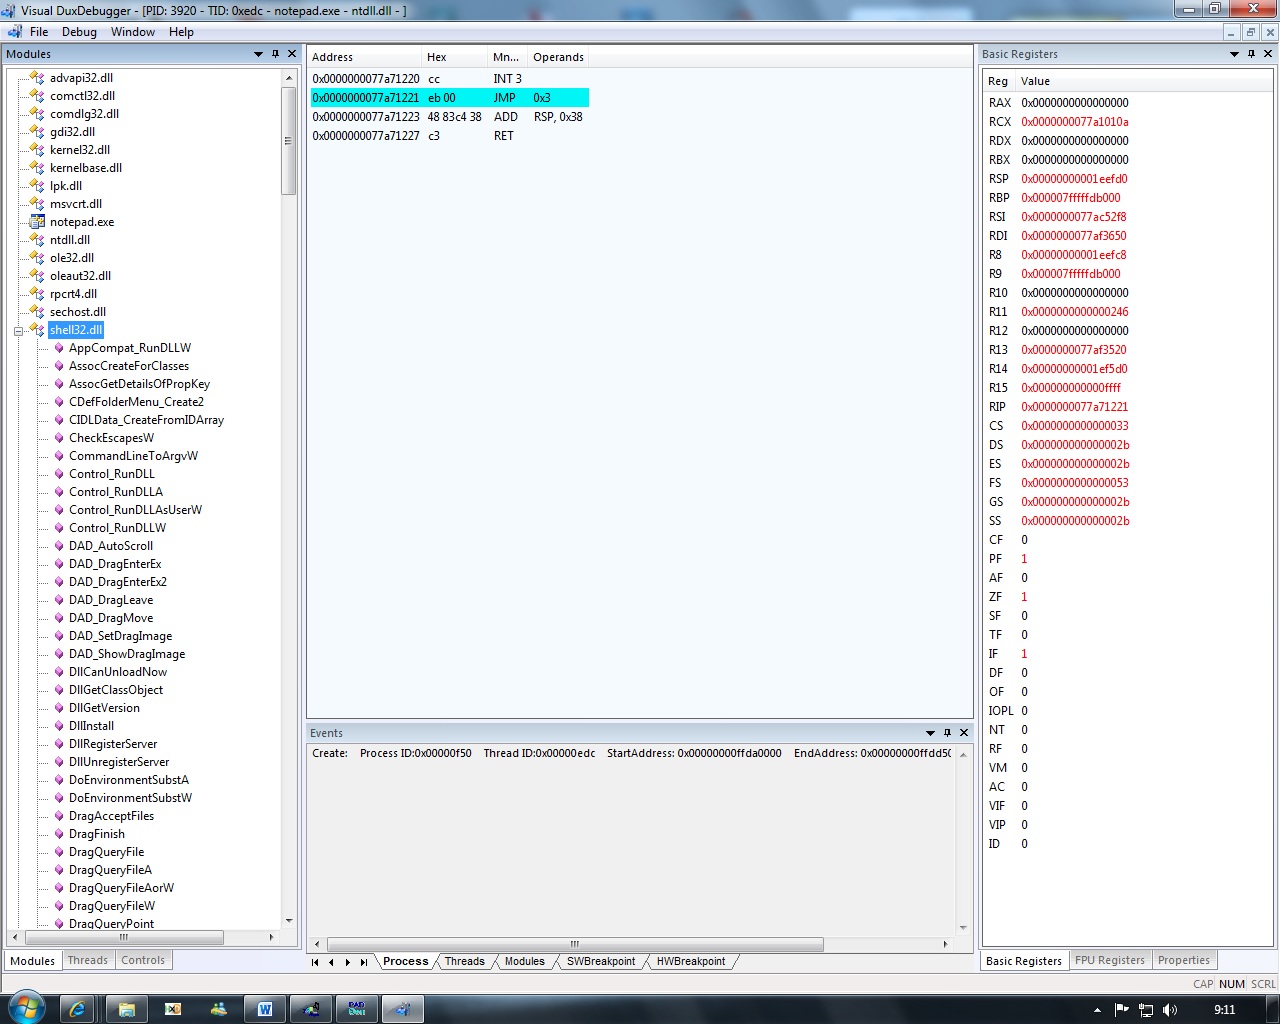Open the Basic Registers panel dropdown arrow

[1234, 54]
